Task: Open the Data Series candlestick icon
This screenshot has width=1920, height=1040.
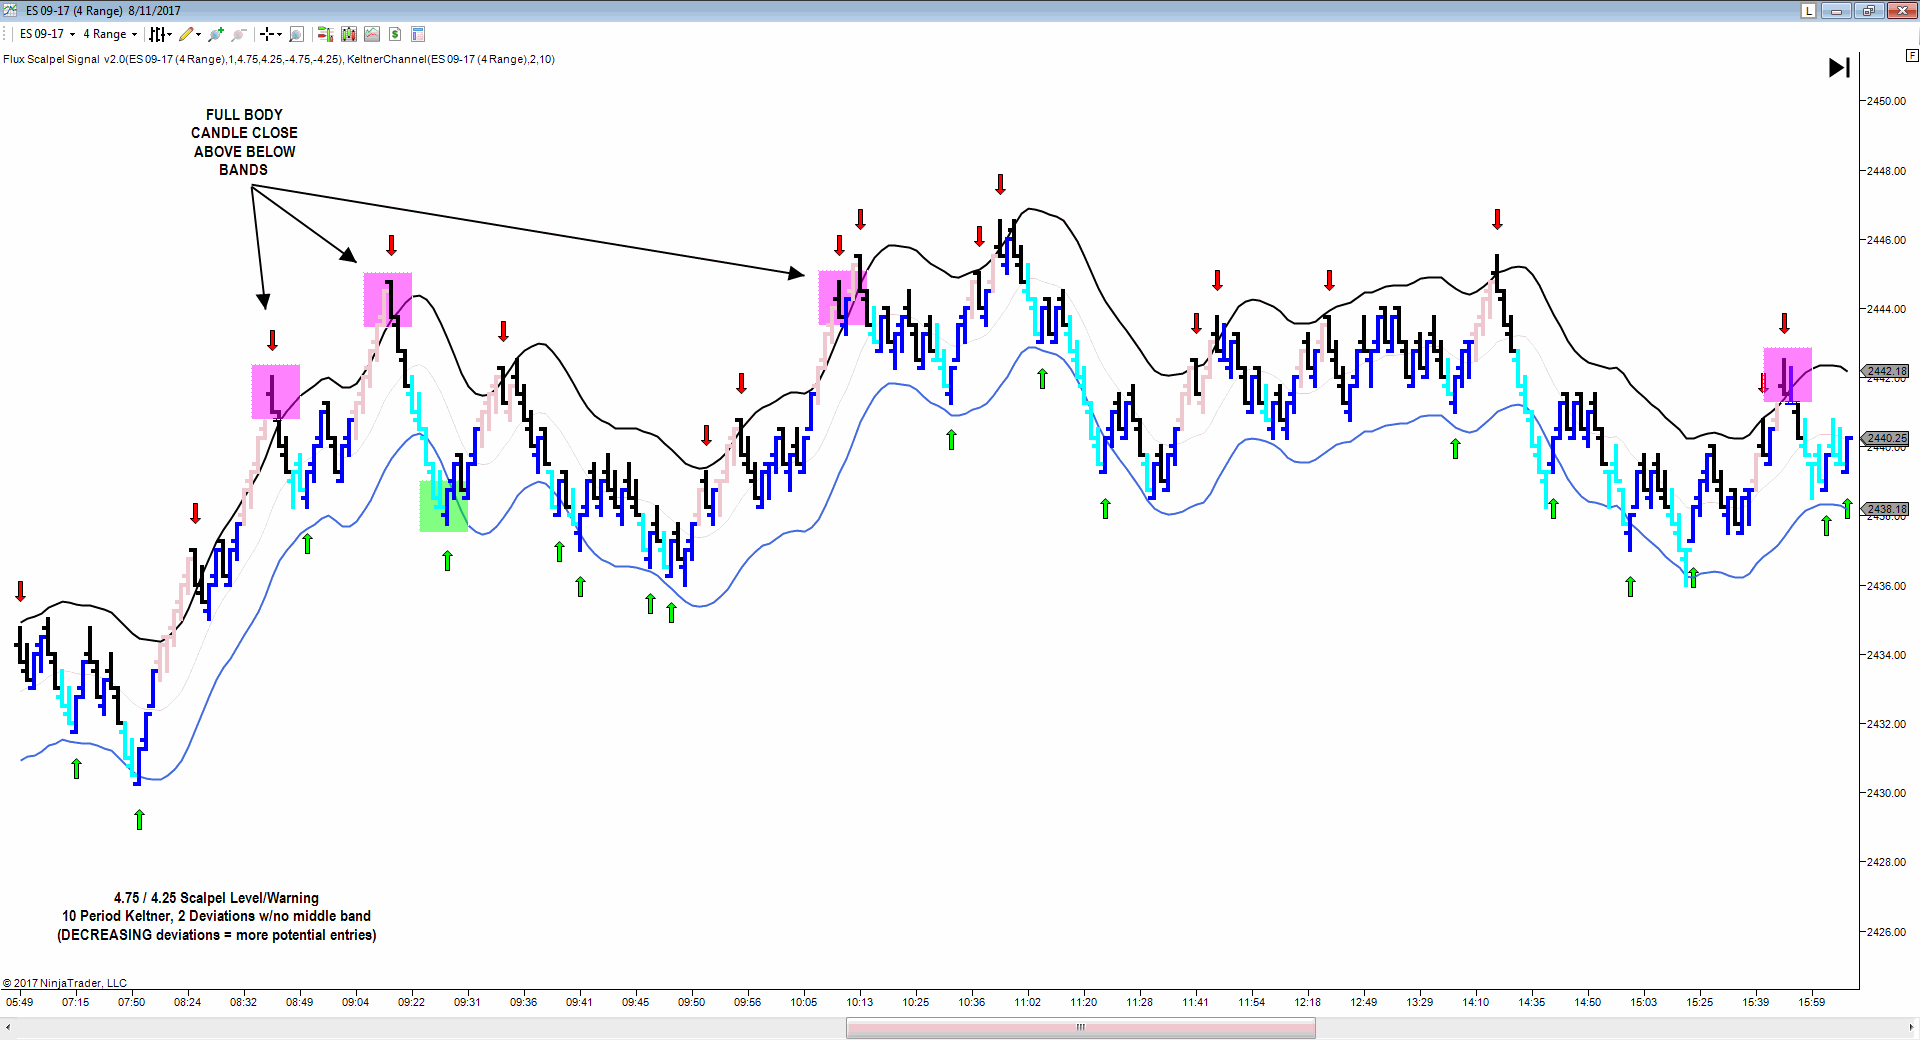Action: 348,34
